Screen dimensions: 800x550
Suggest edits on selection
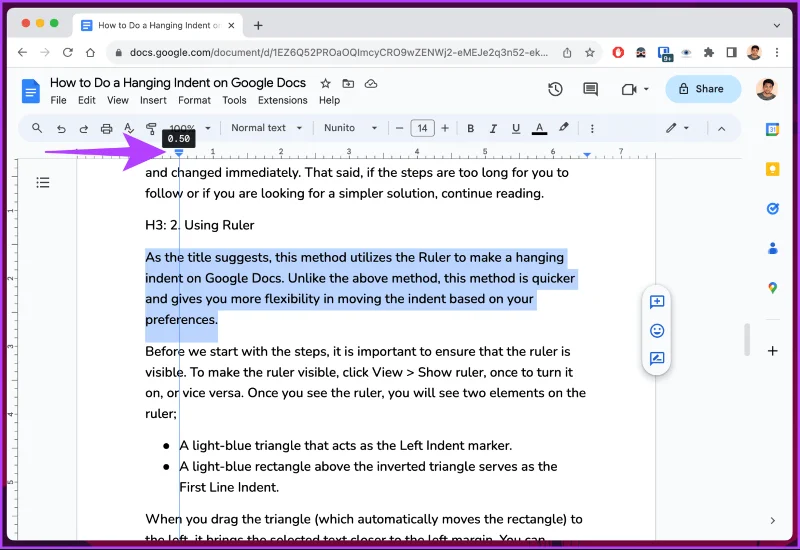657,359
